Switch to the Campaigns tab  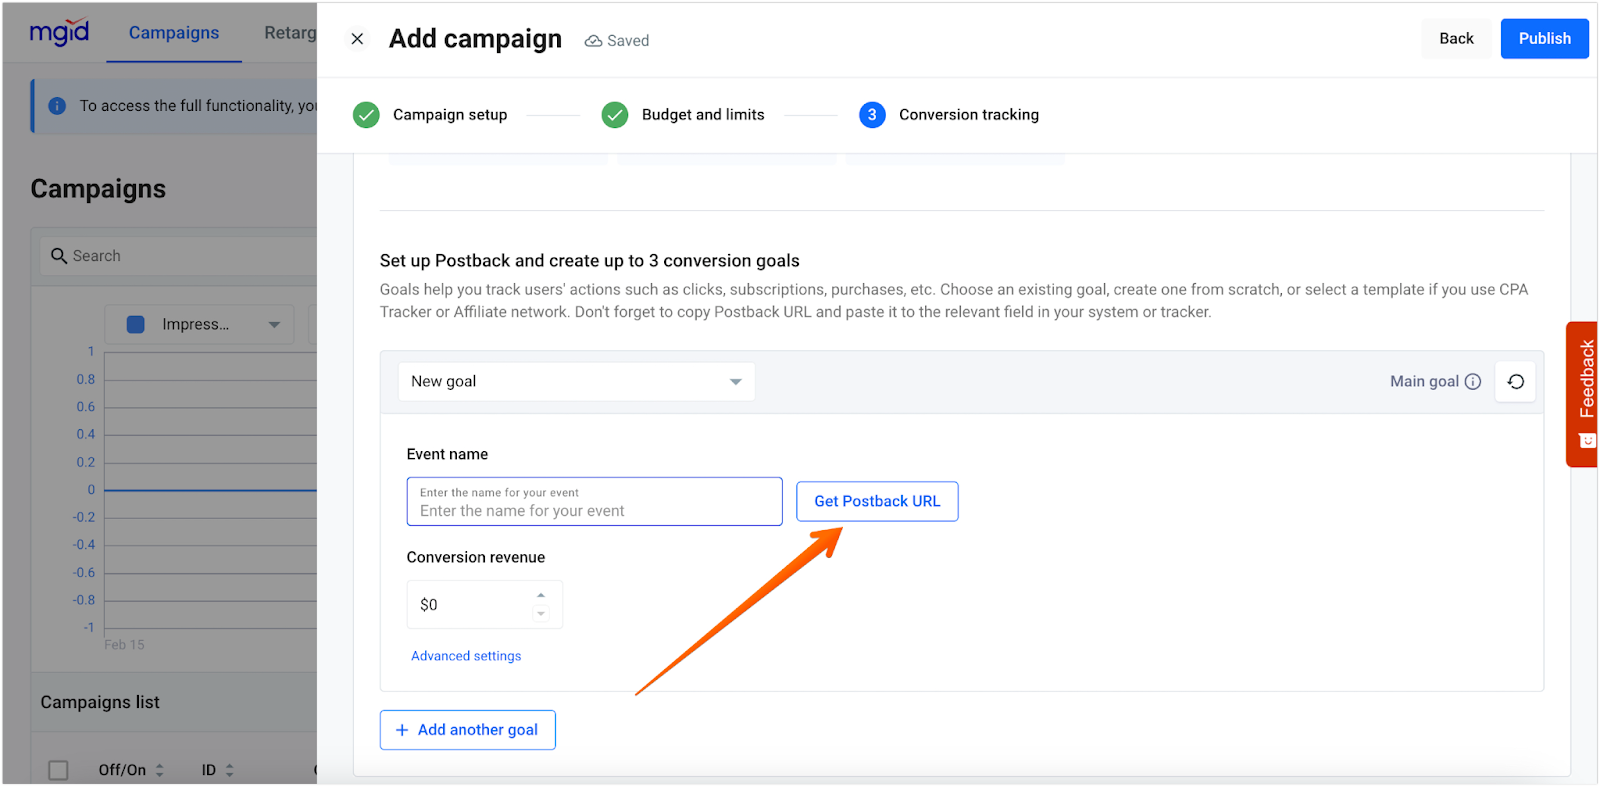(x=174, y=33)
